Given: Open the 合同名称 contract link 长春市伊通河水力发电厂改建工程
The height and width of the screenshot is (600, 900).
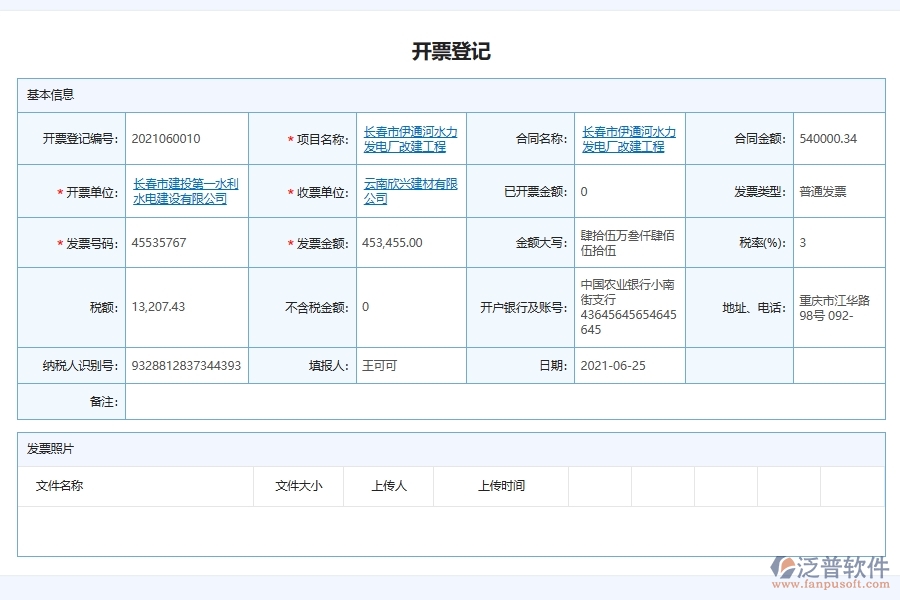Looking at the screenshot, I should [625, 140].
